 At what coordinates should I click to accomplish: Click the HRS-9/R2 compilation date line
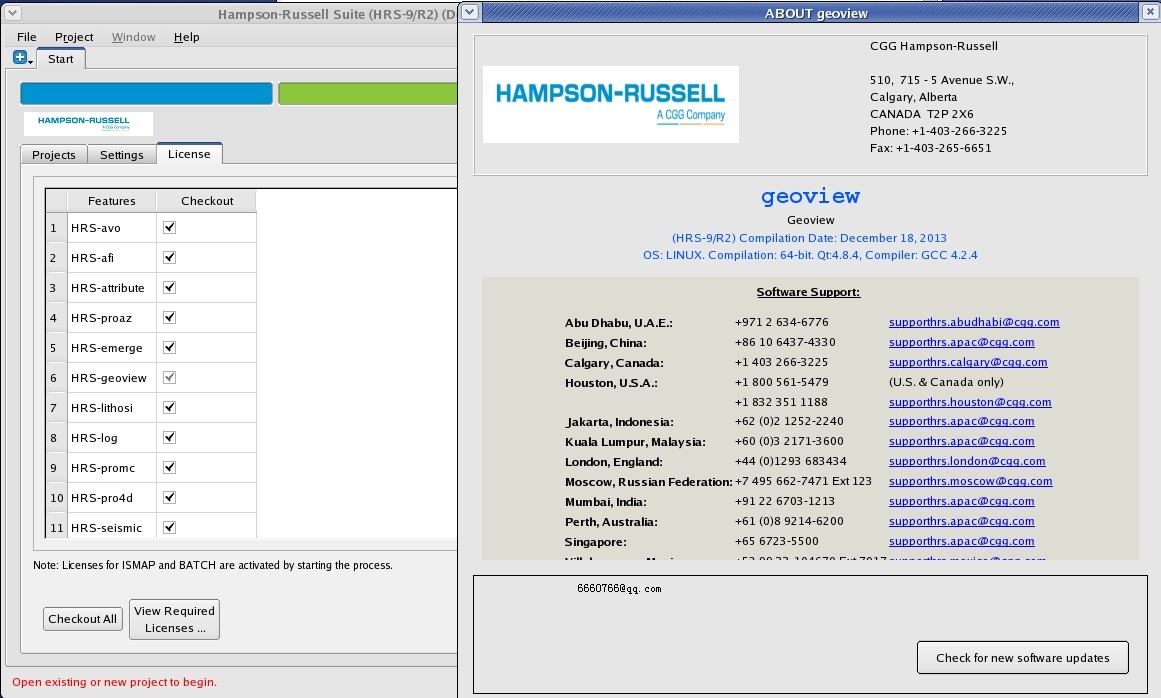[x=809, y=238]
